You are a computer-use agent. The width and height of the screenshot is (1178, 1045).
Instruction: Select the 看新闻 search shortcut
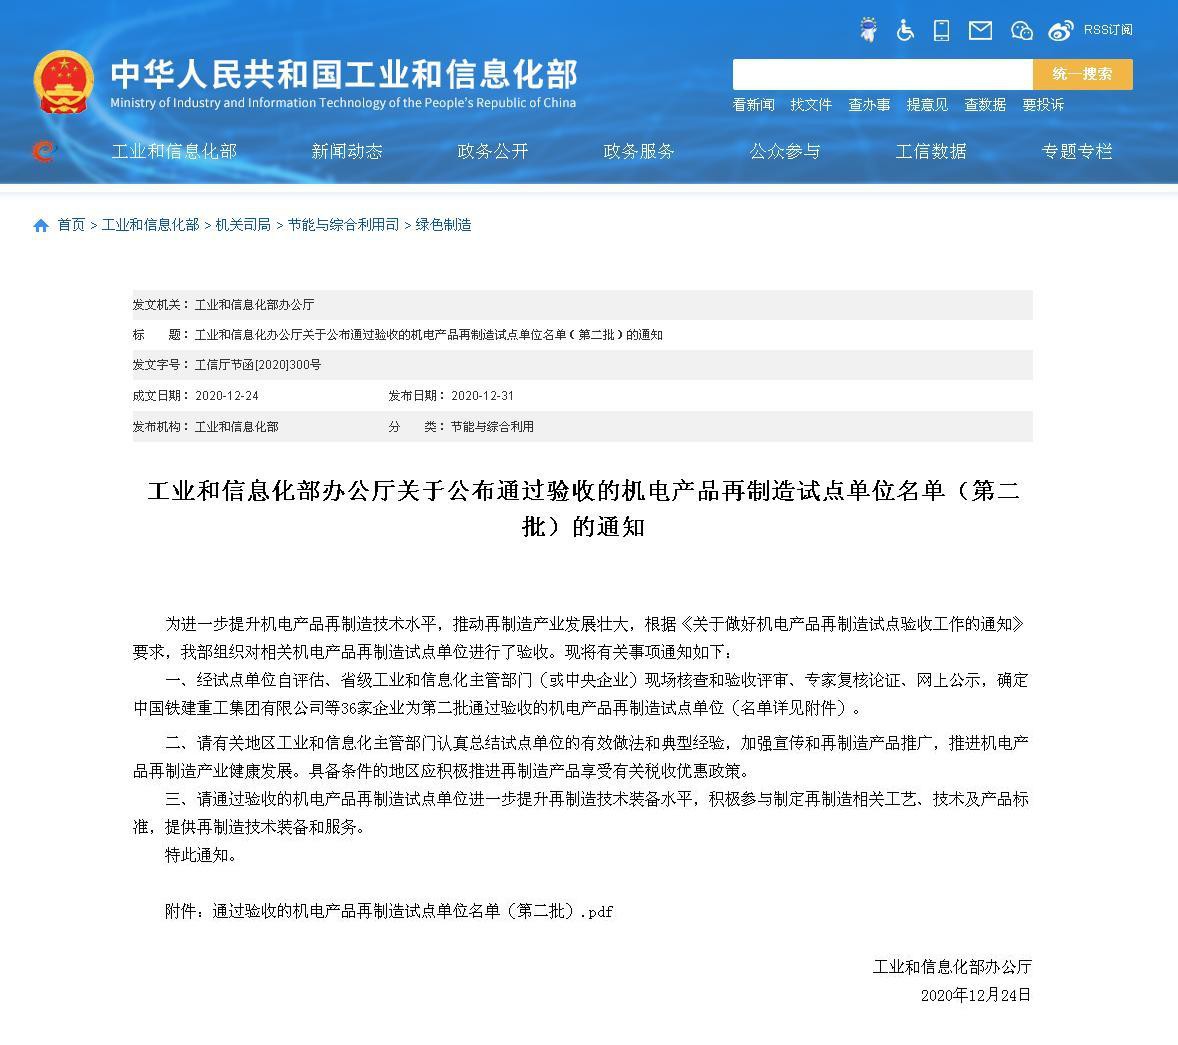(x=754, y=104)
